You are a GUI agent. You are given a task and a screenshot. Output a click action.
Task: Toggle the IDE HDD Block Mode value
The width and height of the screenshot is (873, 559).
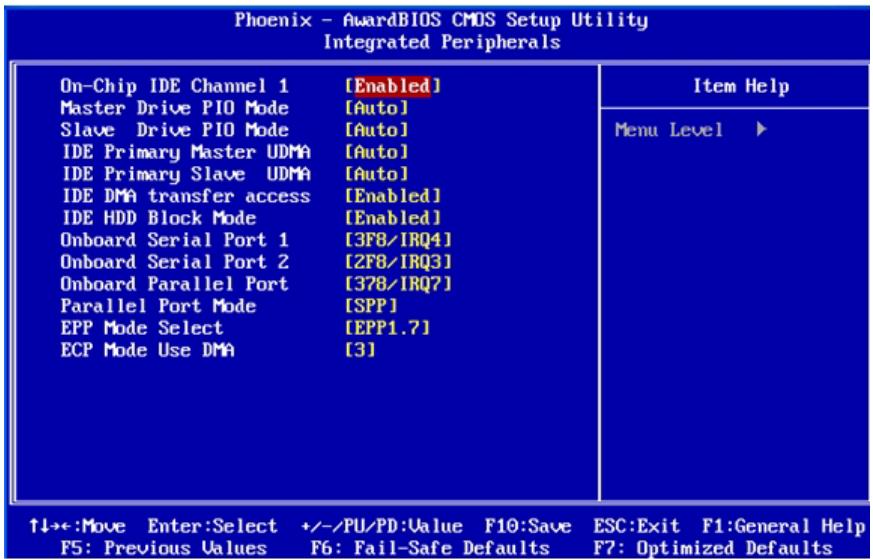tap(393, 218)
